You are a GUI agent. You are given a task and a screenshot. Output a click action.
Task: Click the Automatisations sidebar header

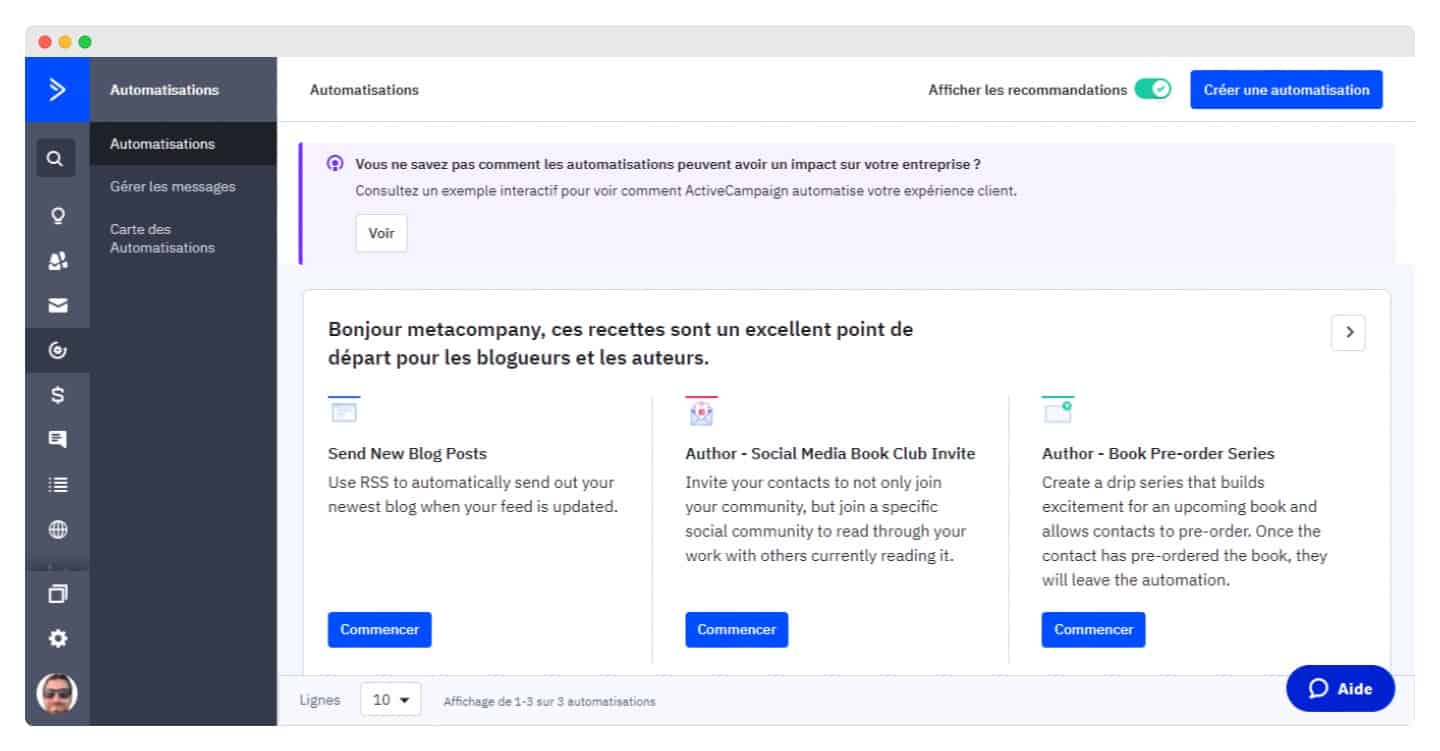164,89
